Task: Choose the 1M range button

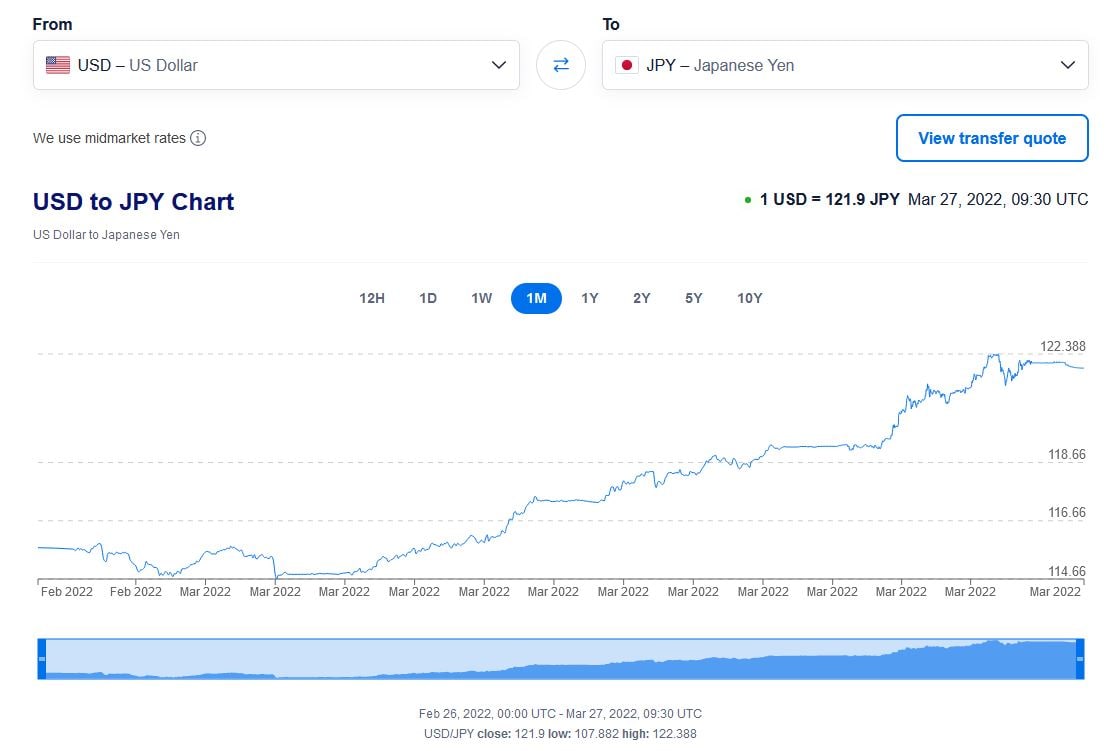Action: click(536, 298)
